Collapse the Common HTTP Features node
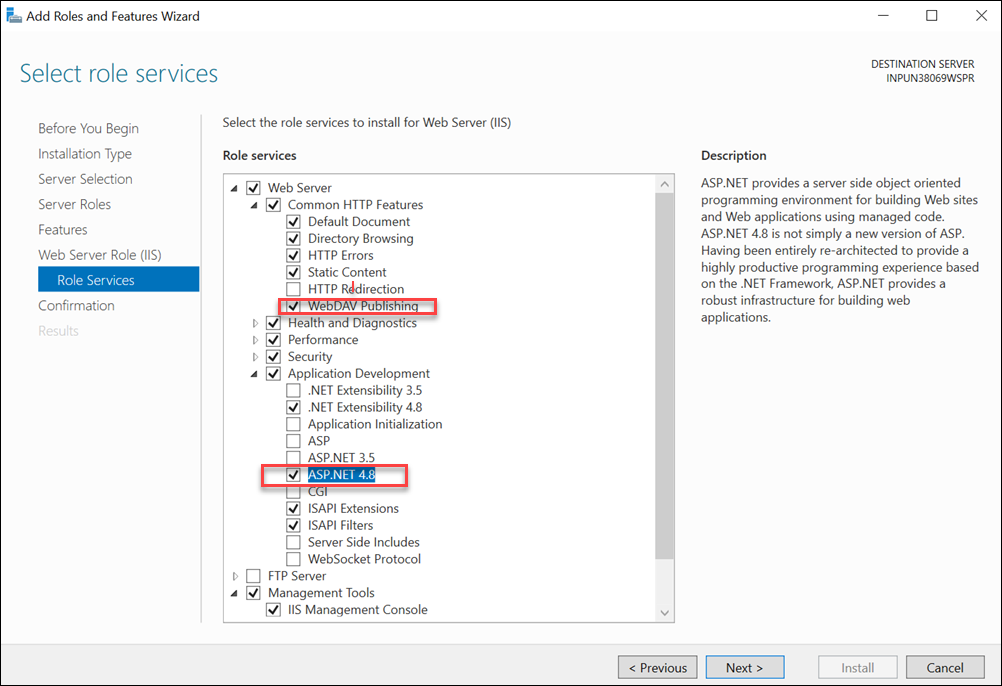Image resolution: width=1002 pixels, height=686 pixels. click(x=256, y=205)
